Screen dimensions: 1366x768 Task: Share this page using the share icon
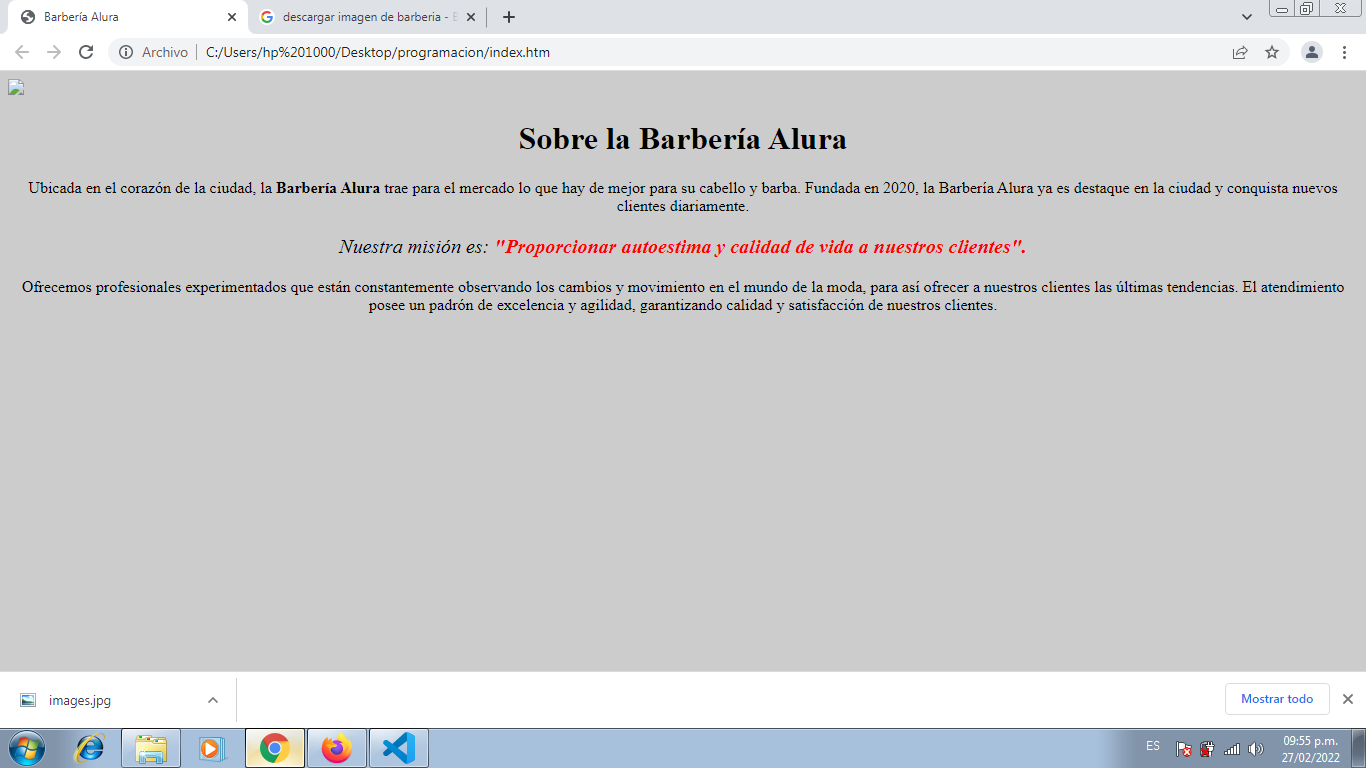coord(1240,52)
